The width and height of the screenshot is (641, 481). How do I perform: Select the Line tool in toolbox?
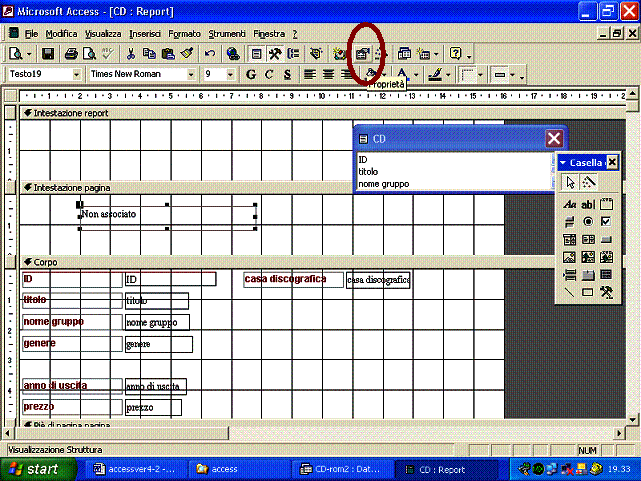tap(569, 292)
